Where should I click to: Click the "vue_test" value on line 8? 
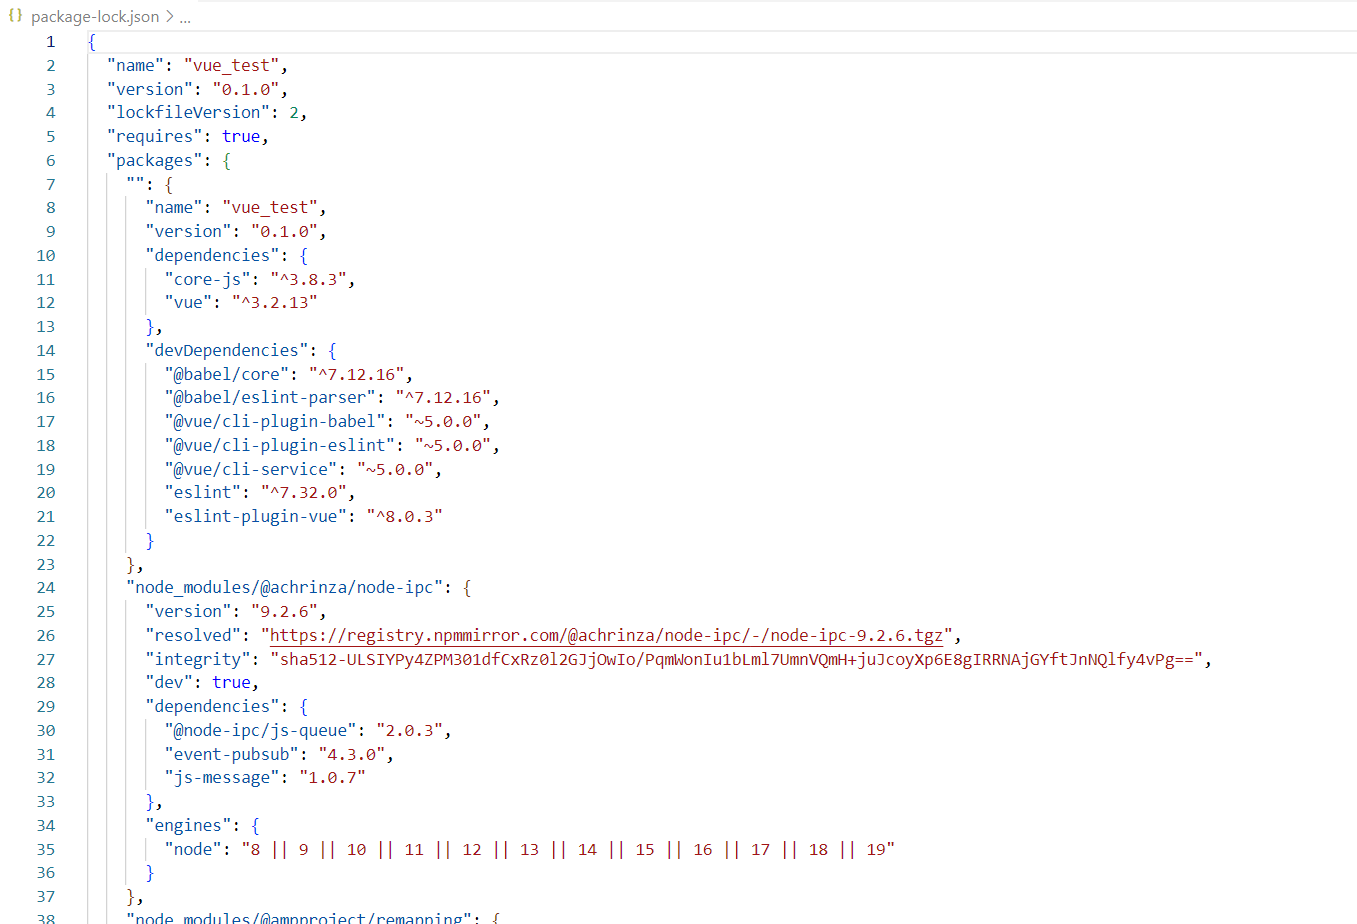(x=270, y=208)
